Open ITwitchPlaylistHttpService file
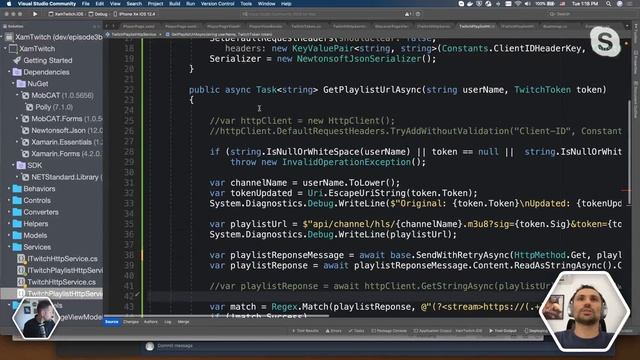Image resolution: width=640 pixels, height=360 pixels. tap(60, 270)
